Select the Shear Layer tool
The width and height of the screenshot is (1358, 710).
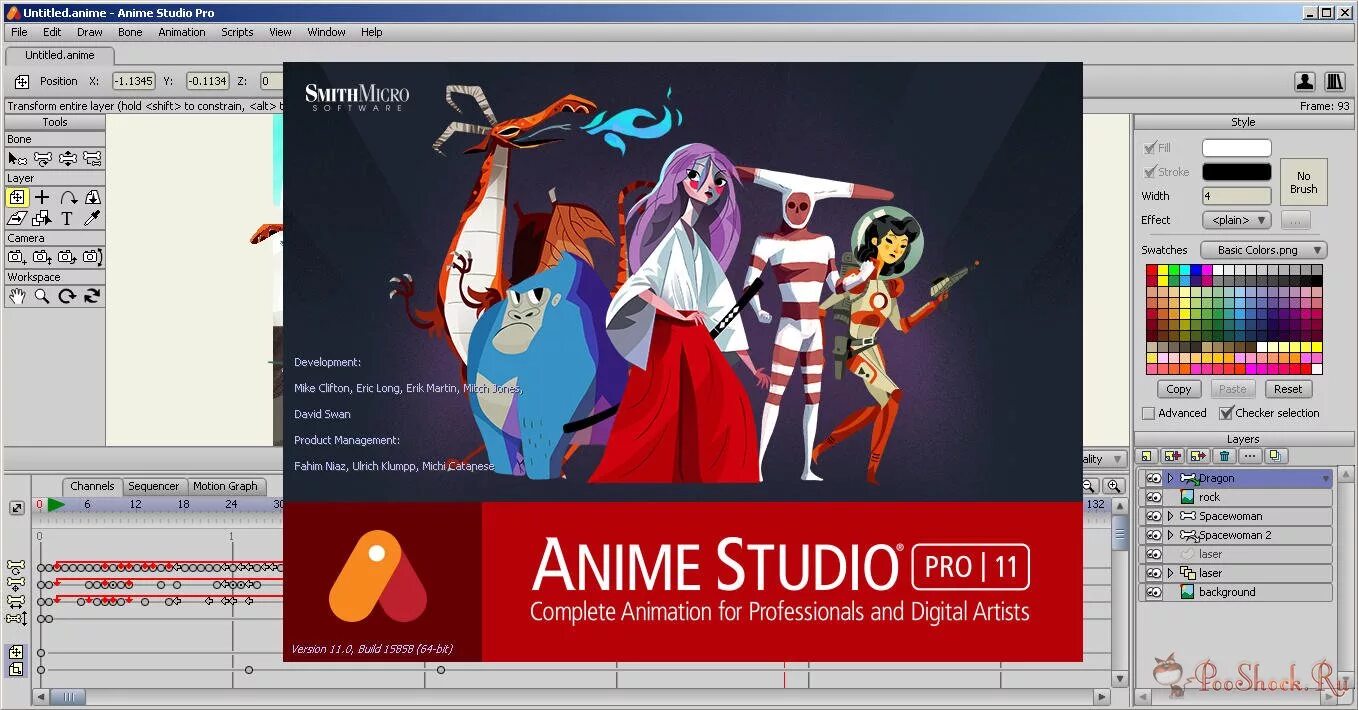tap(17, 218)
